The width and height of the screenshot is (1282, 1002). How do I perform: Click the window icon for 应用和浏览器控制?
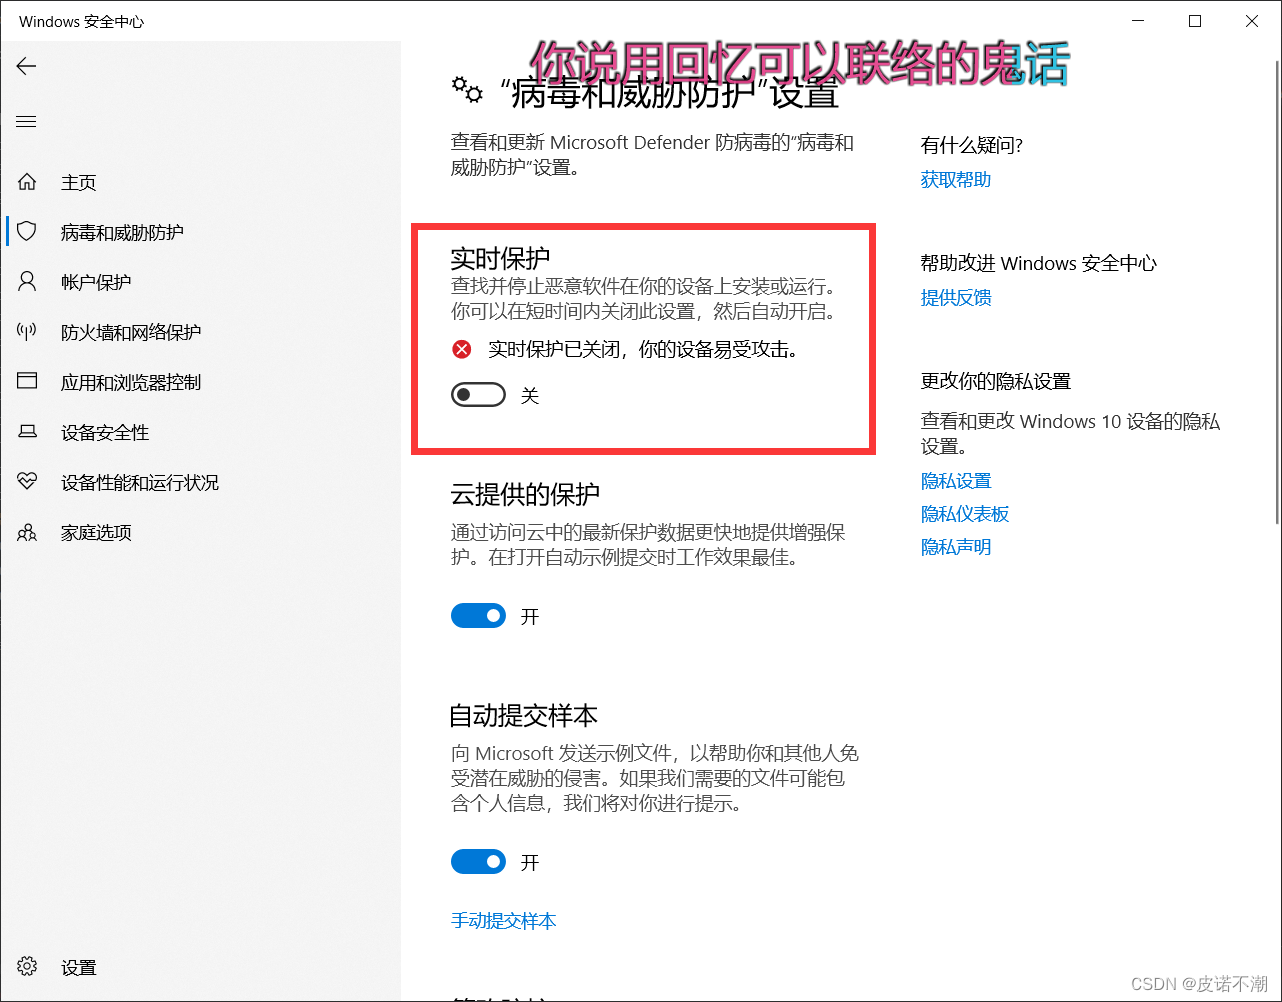click(x=27, y=382)
